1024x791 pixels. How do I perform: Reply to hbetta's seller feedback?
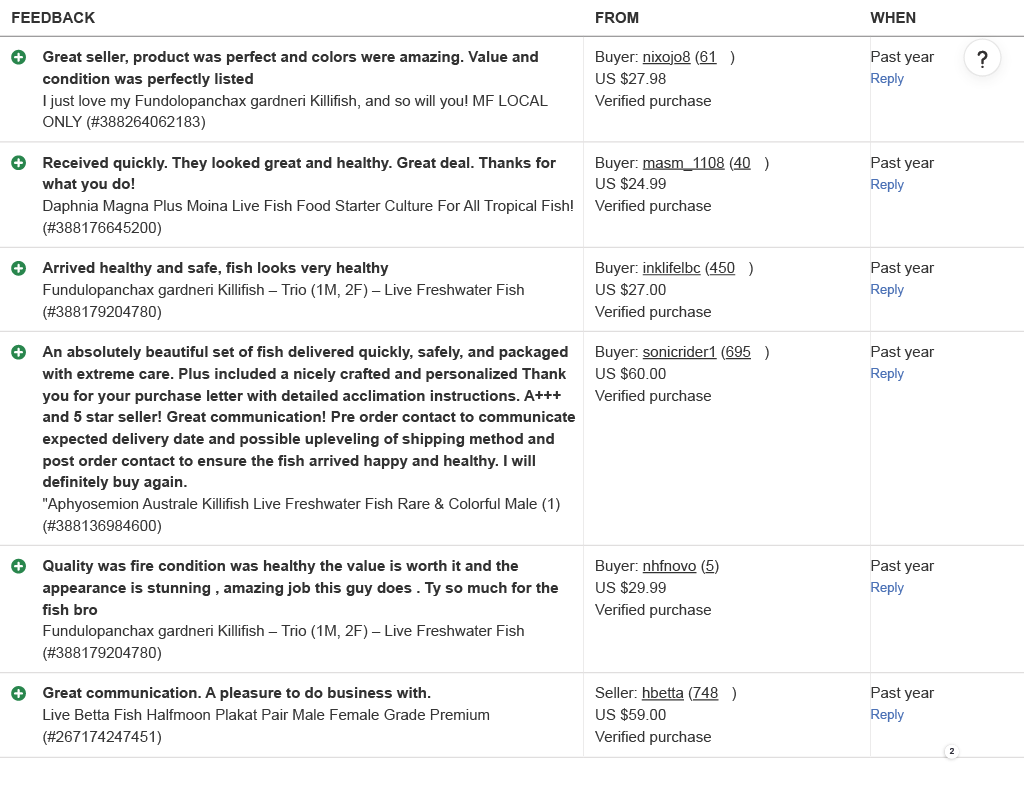[887, 715]
